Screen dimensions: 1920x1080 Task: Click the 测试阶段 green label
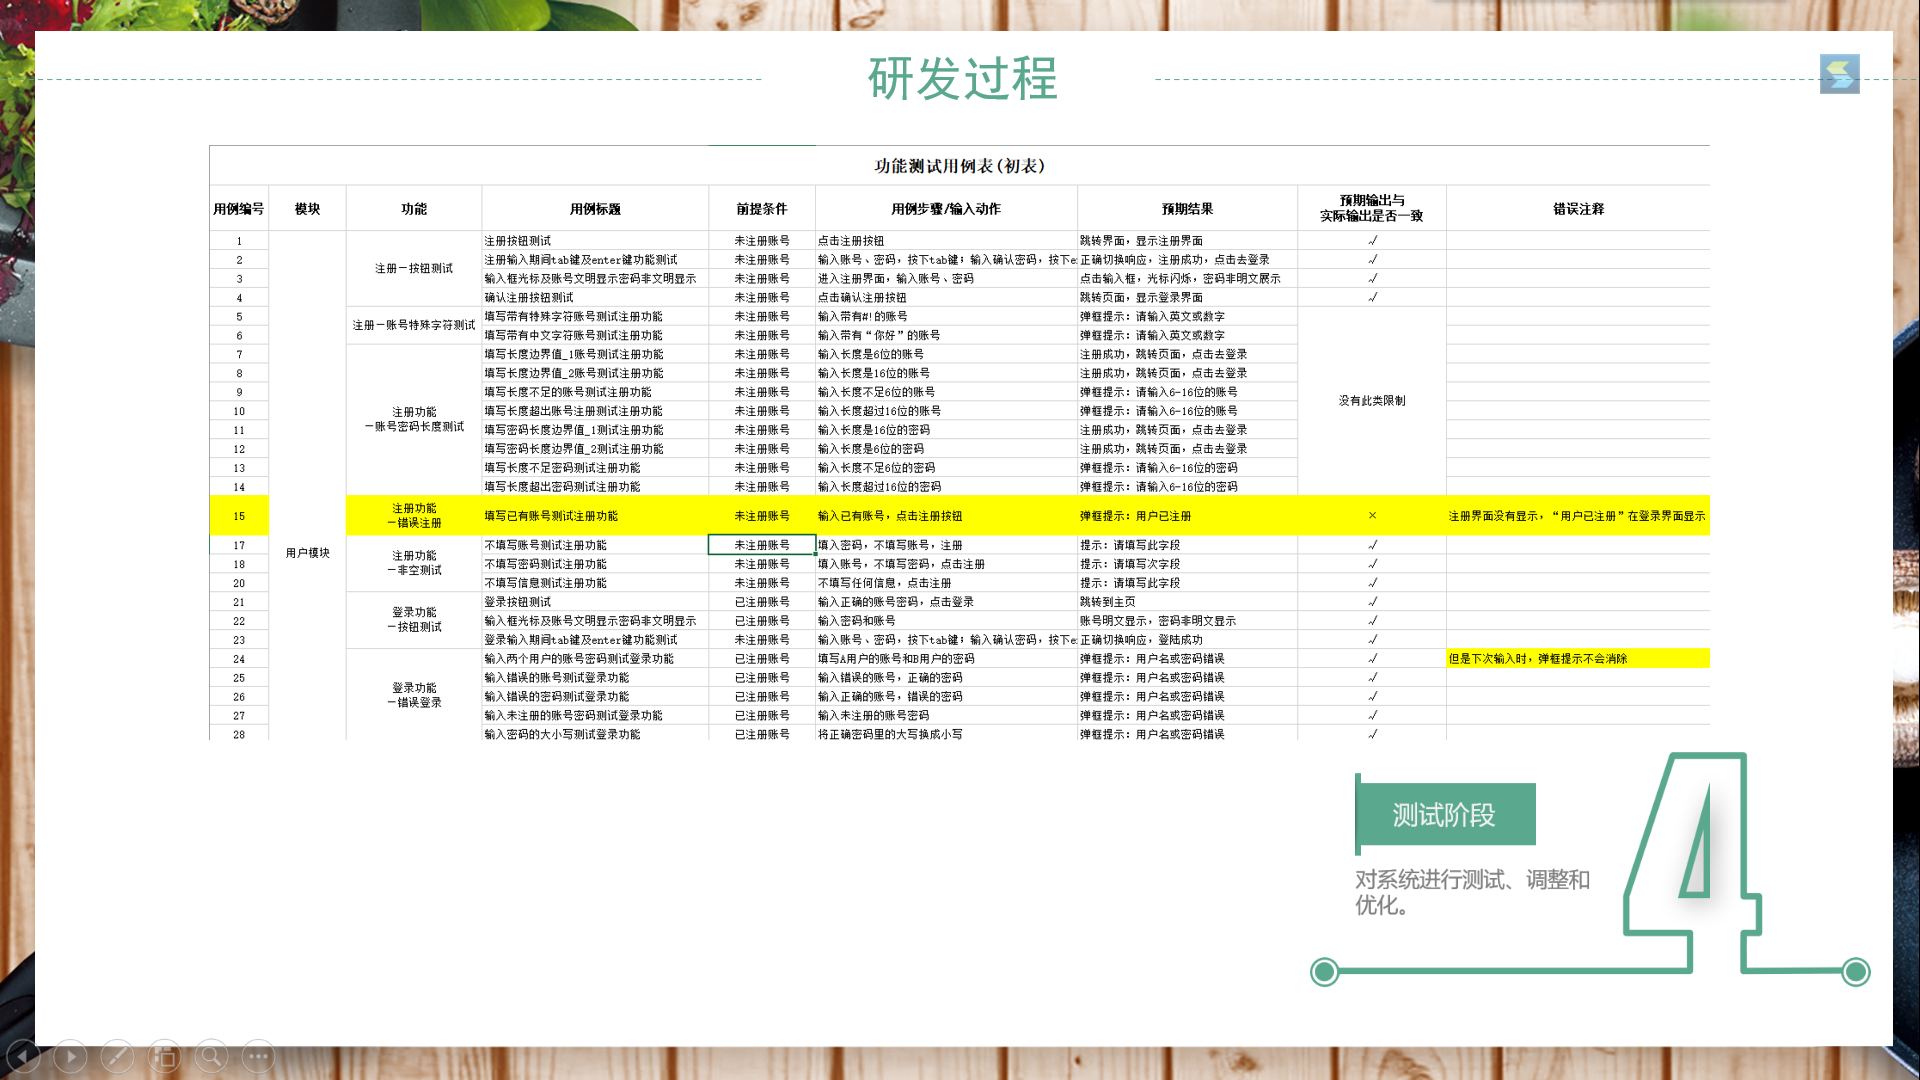coord(1445,815)
